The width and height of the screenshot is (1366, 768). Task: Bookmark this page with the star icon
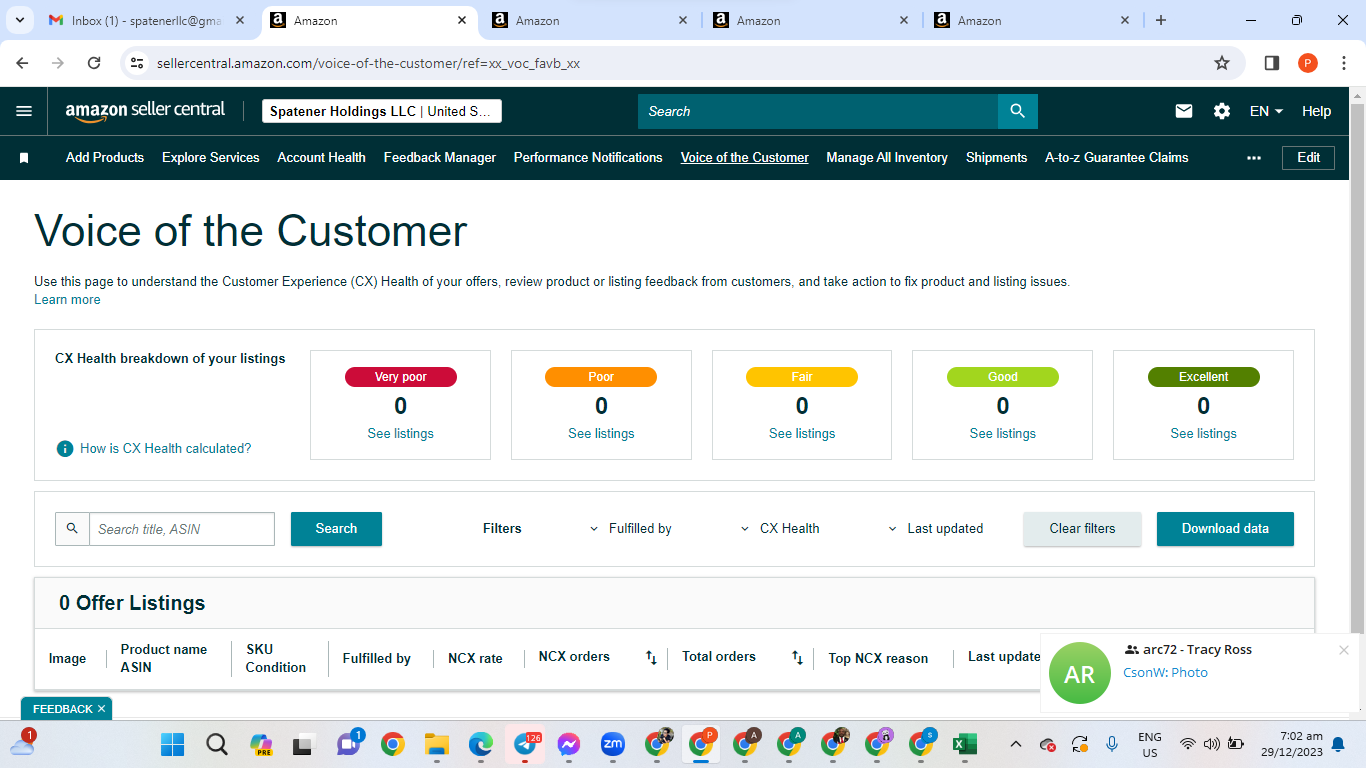tap(1222, 63)
